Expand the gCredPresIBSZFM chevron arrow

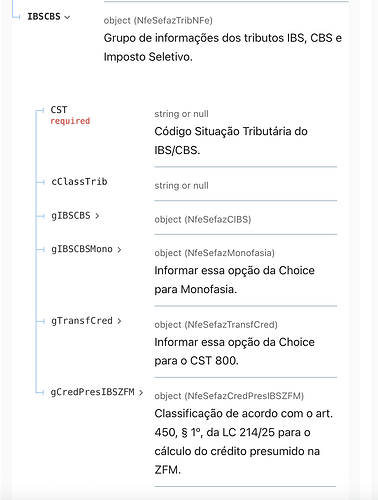pyautogui.click(x=141, y=393)
